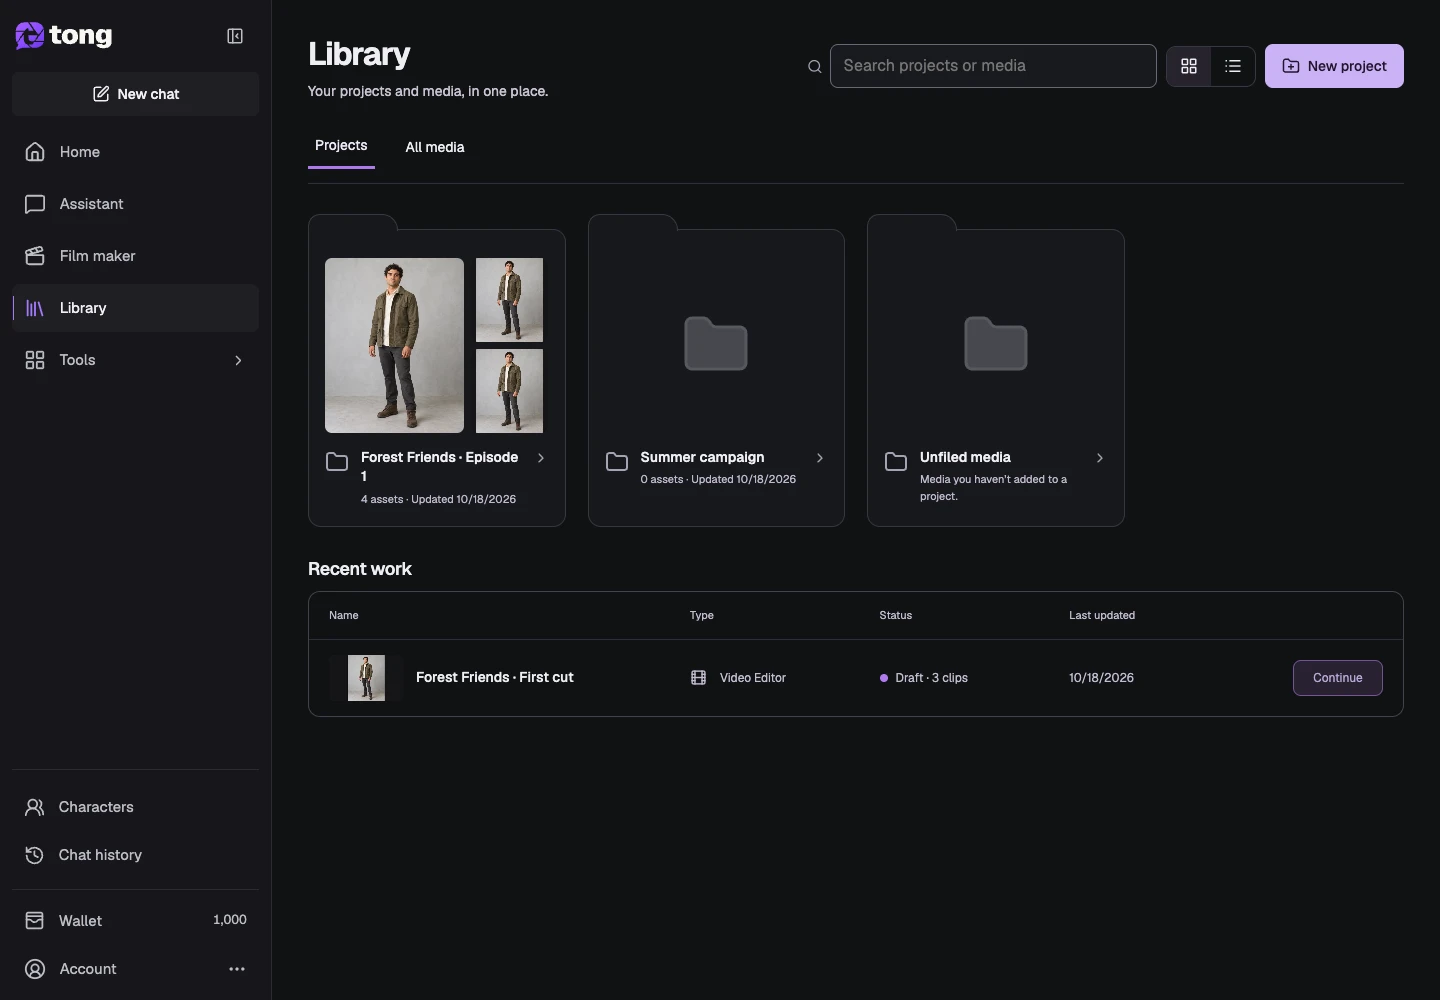
Task: Click the Assistant chat bubble icon
Action: click(35, 204)
